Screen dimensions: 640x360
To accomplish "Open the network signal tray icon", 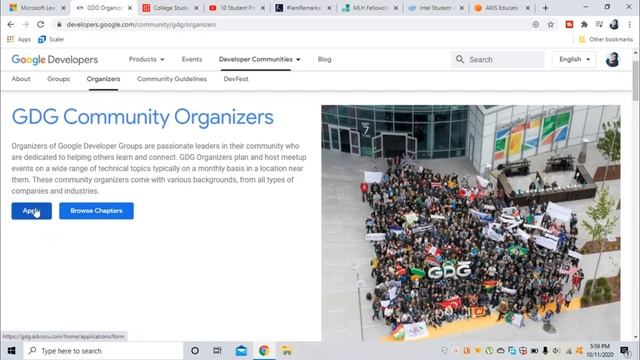I will (568, 351).
